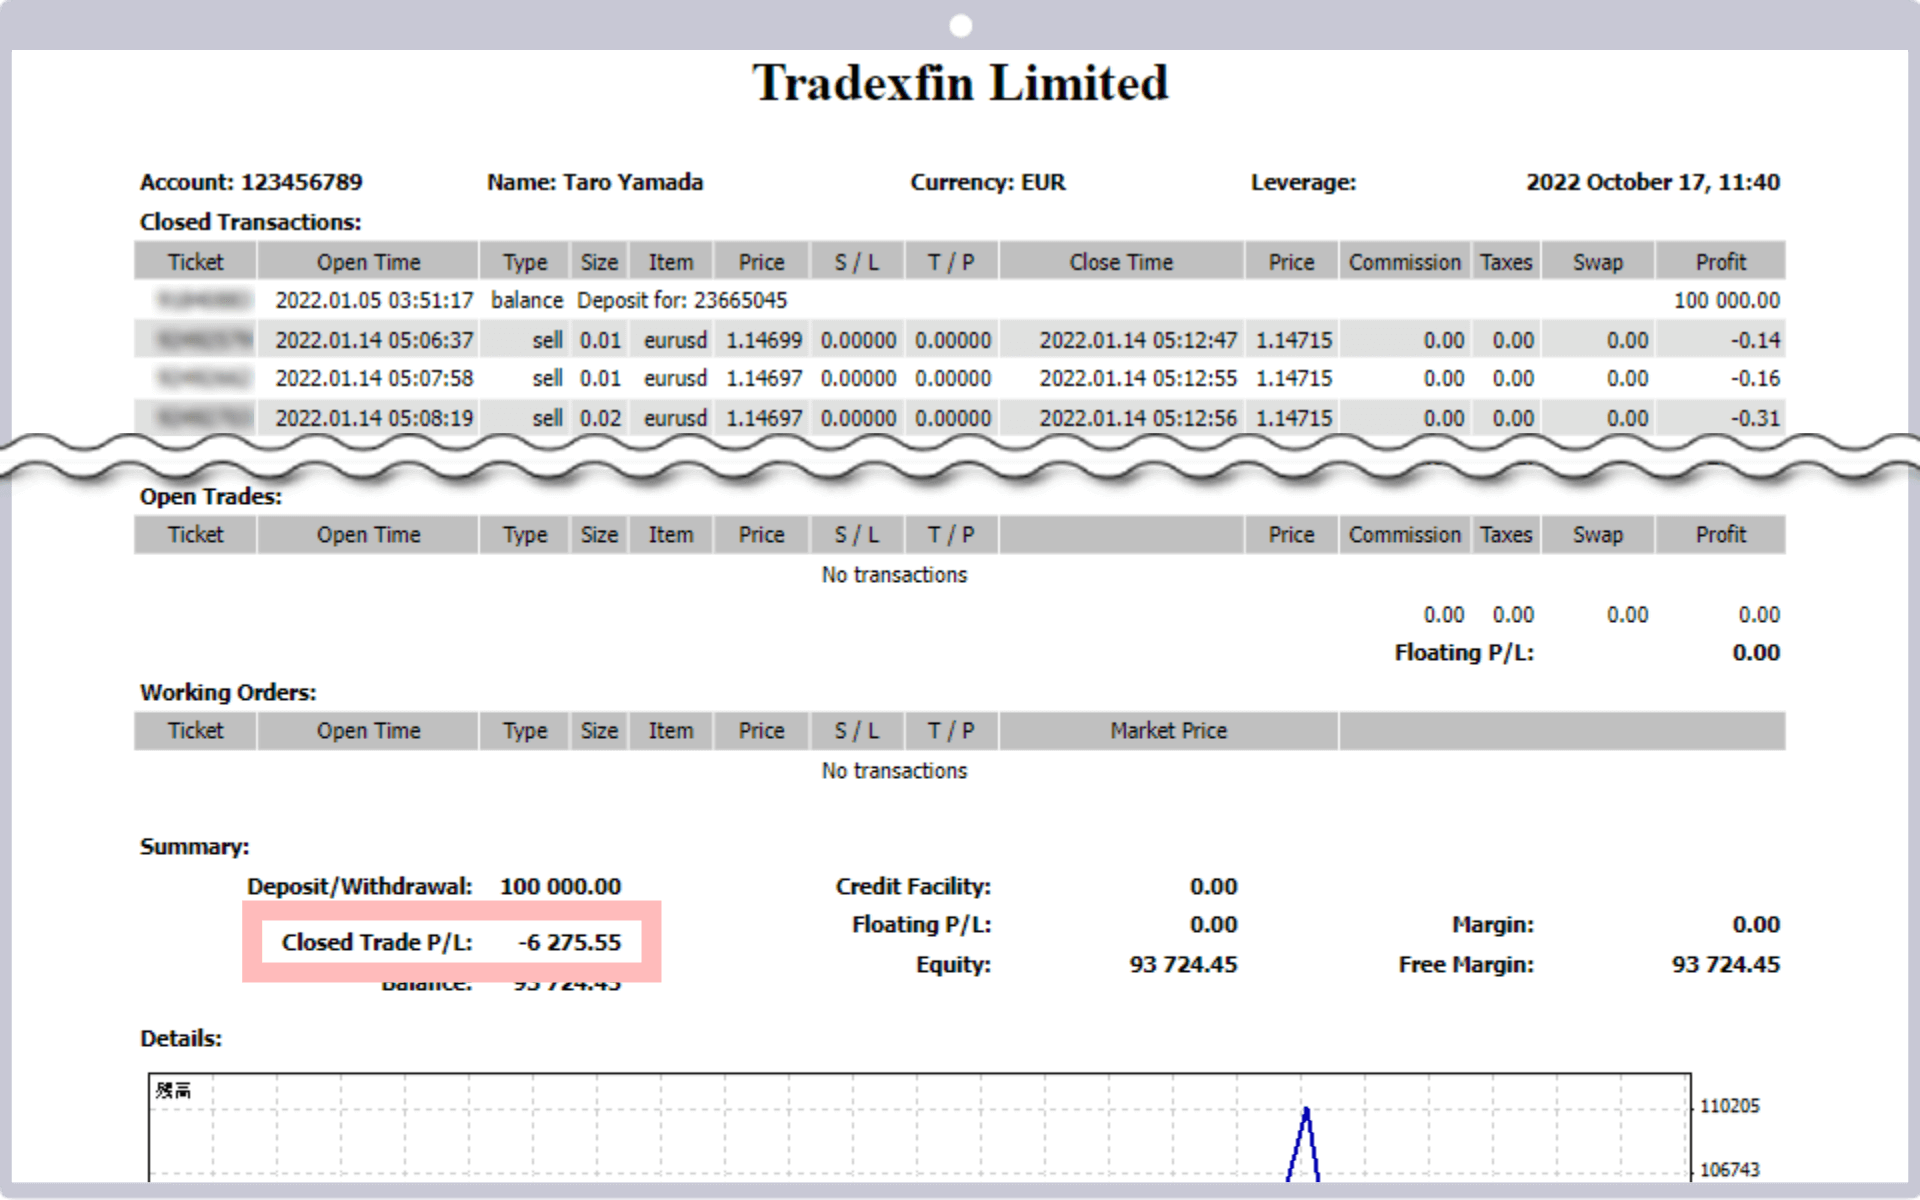Click the Deposit for: 23665045 text
The width and height of the screenshot is (1920, 1200).
(x=682, y=300)
